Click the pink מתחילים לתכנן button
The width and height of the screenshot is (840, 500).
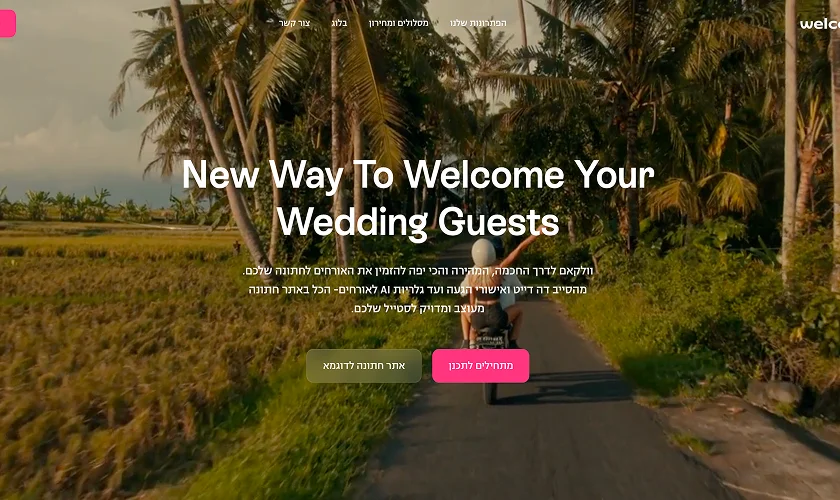[x=481, y=365]
